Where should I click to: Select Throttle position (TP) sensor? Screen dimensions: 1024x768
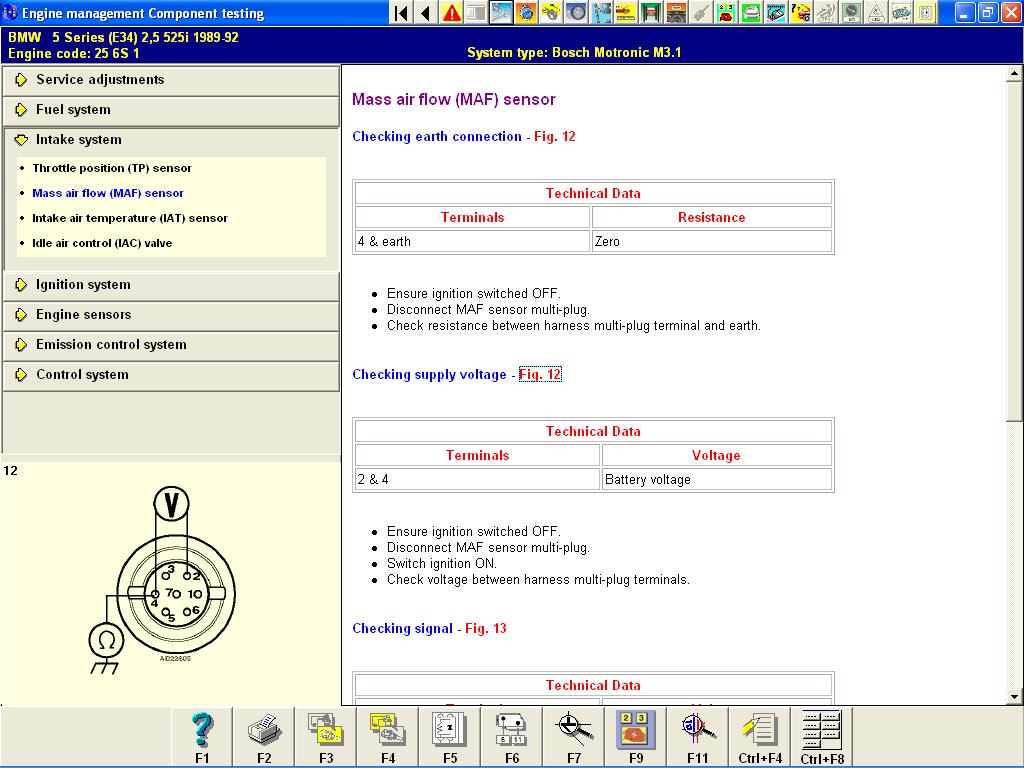click(112, 168)
